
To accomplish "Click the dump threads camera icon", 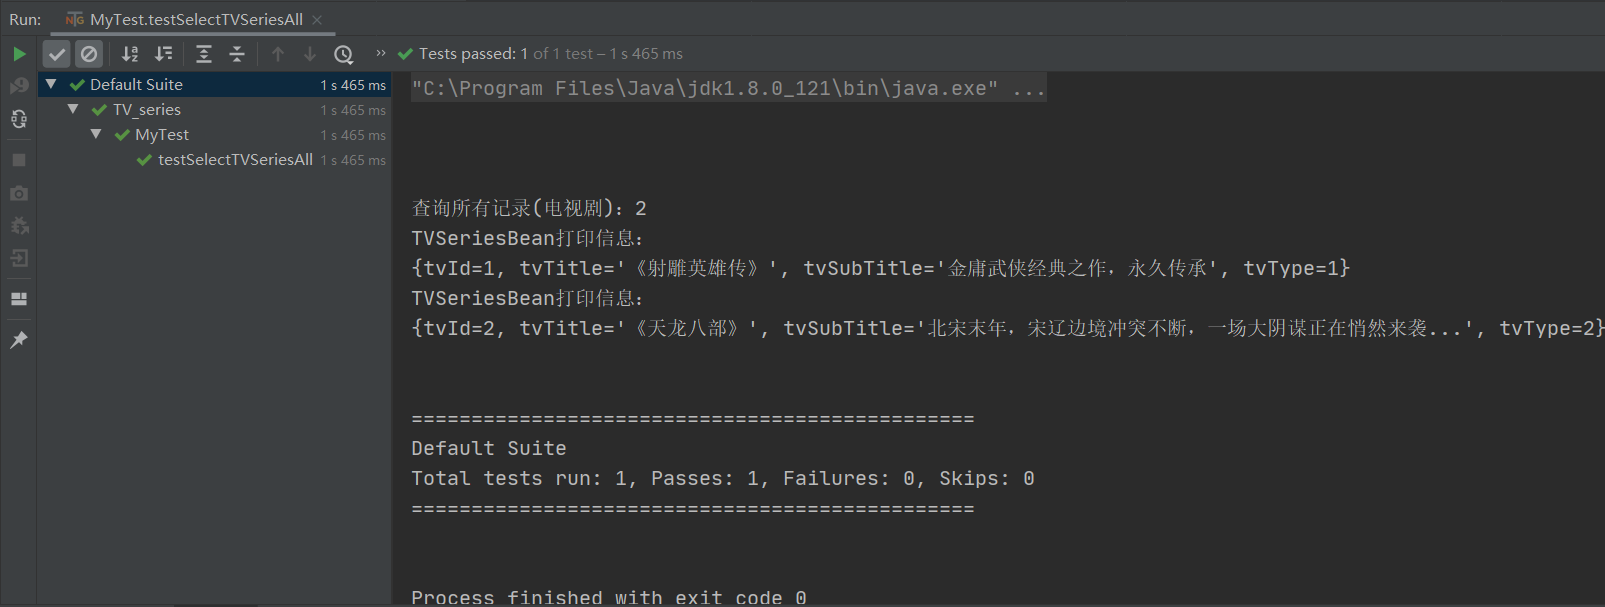I will [19, 193].
